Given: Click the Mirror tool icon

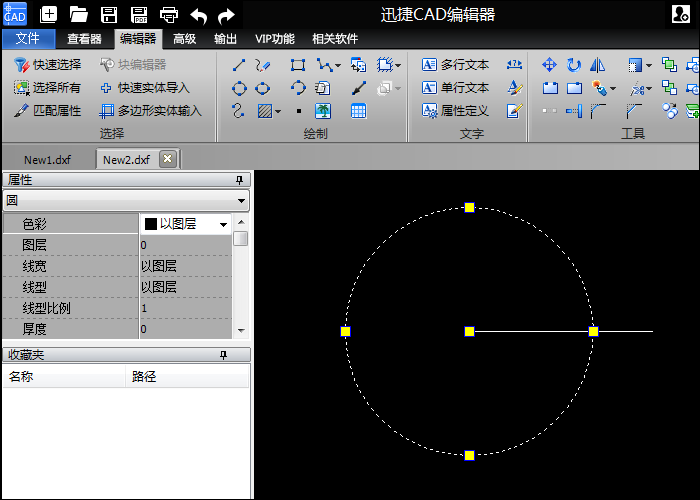Looking at the screenshot, I should point(597,65).
